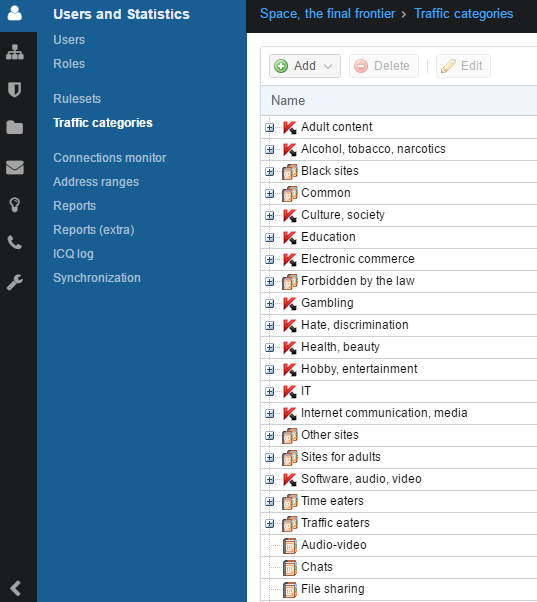Screen dimensions: 537x602
Task: Expand the Adult content category
Action: coord(269,127)
